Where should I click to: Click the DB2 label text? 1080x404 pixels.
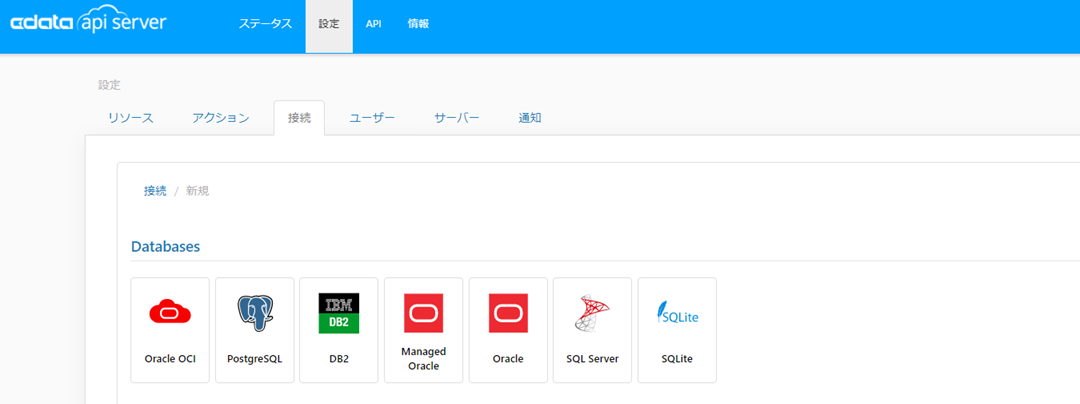(x=339, y=359)
